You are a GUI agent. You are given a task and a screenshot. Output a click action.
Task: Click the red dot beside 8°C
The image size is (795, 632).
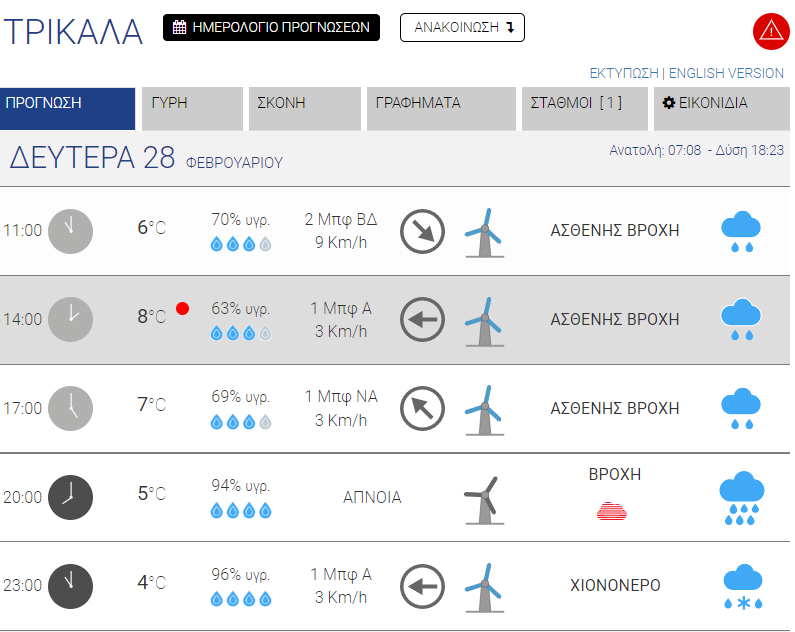pos(182,309)
